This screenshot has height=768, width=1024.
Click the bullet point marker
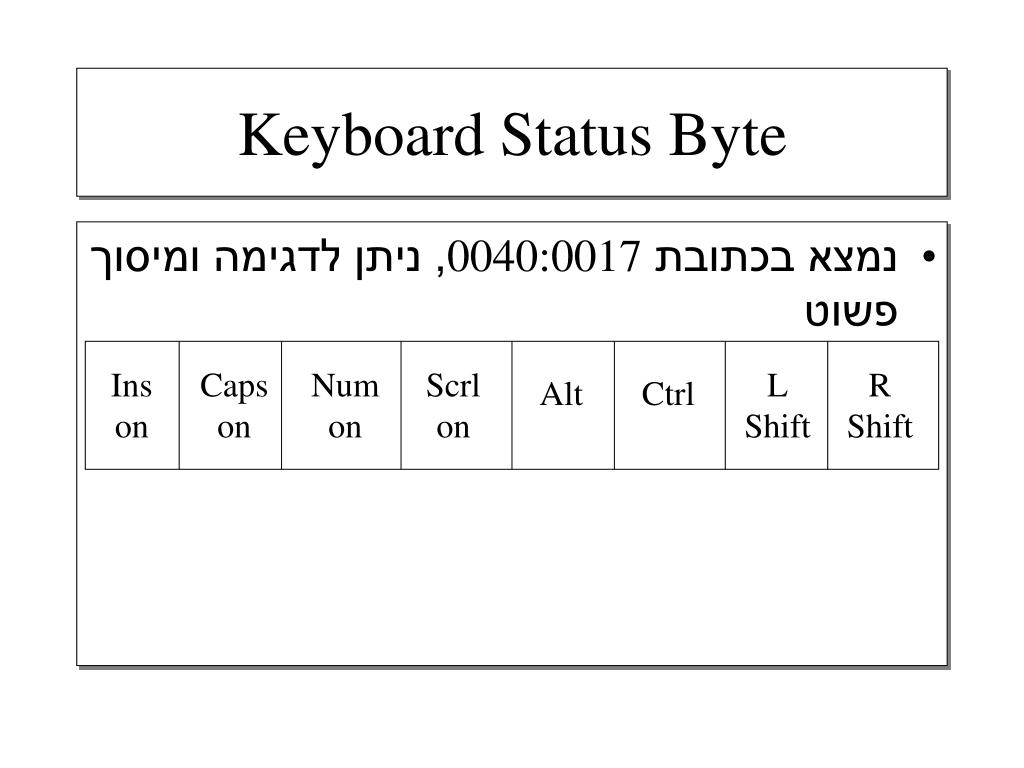(928, 257)
